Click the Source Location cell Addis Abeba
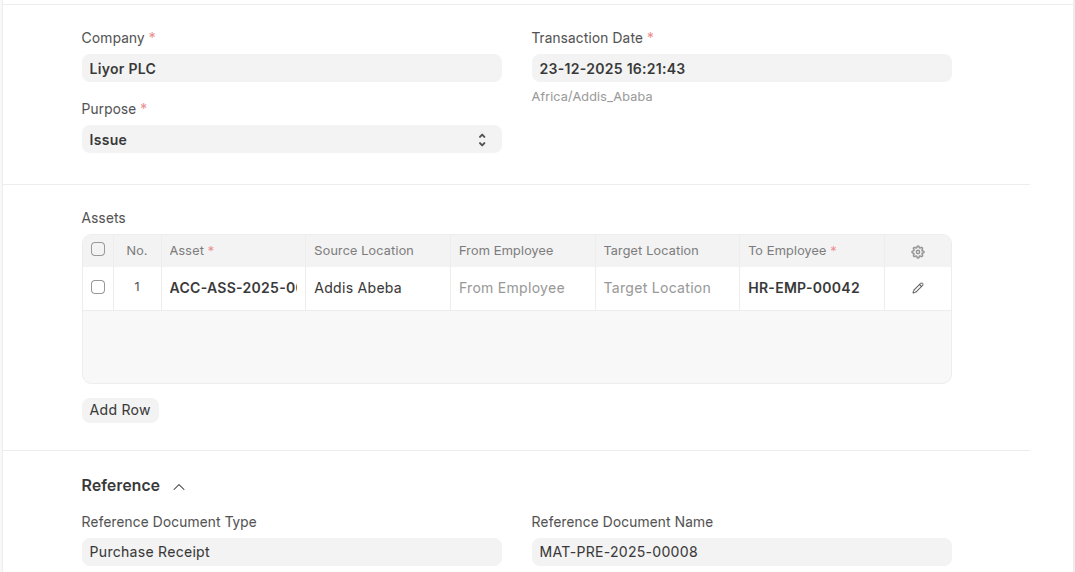The height and width of the screenshot is (572, 1075). 377,288
